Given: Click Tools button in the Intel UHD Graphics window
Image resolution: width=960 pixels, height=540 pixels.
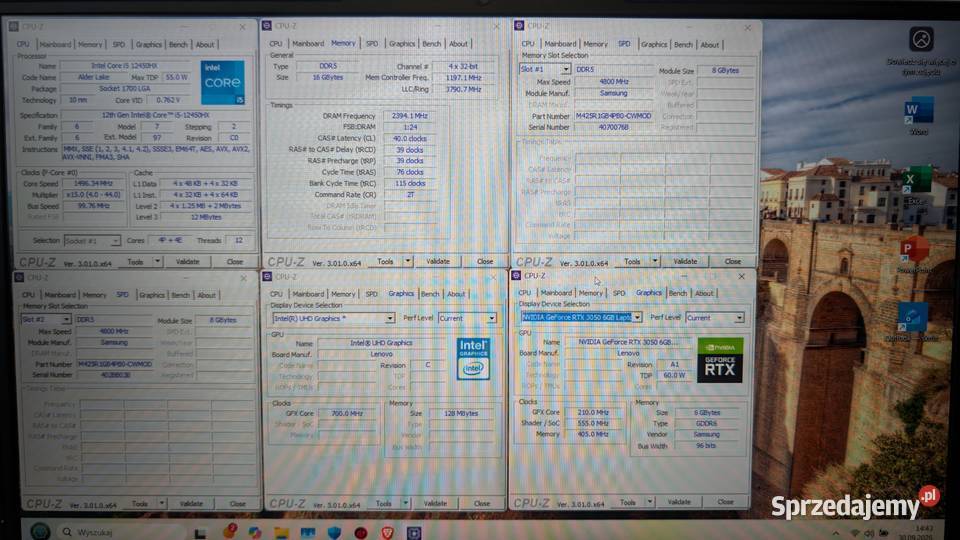Looking at the screenshot, I should [x=384, y=503].
